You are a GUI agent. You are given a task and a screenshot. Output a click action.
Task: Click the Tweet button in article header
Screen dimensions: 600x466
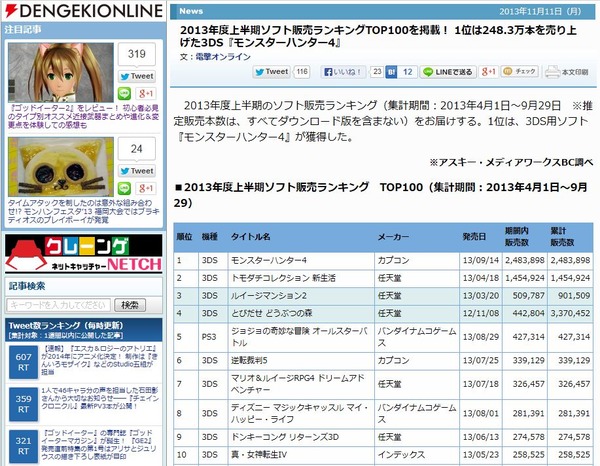tap(271, 72)
